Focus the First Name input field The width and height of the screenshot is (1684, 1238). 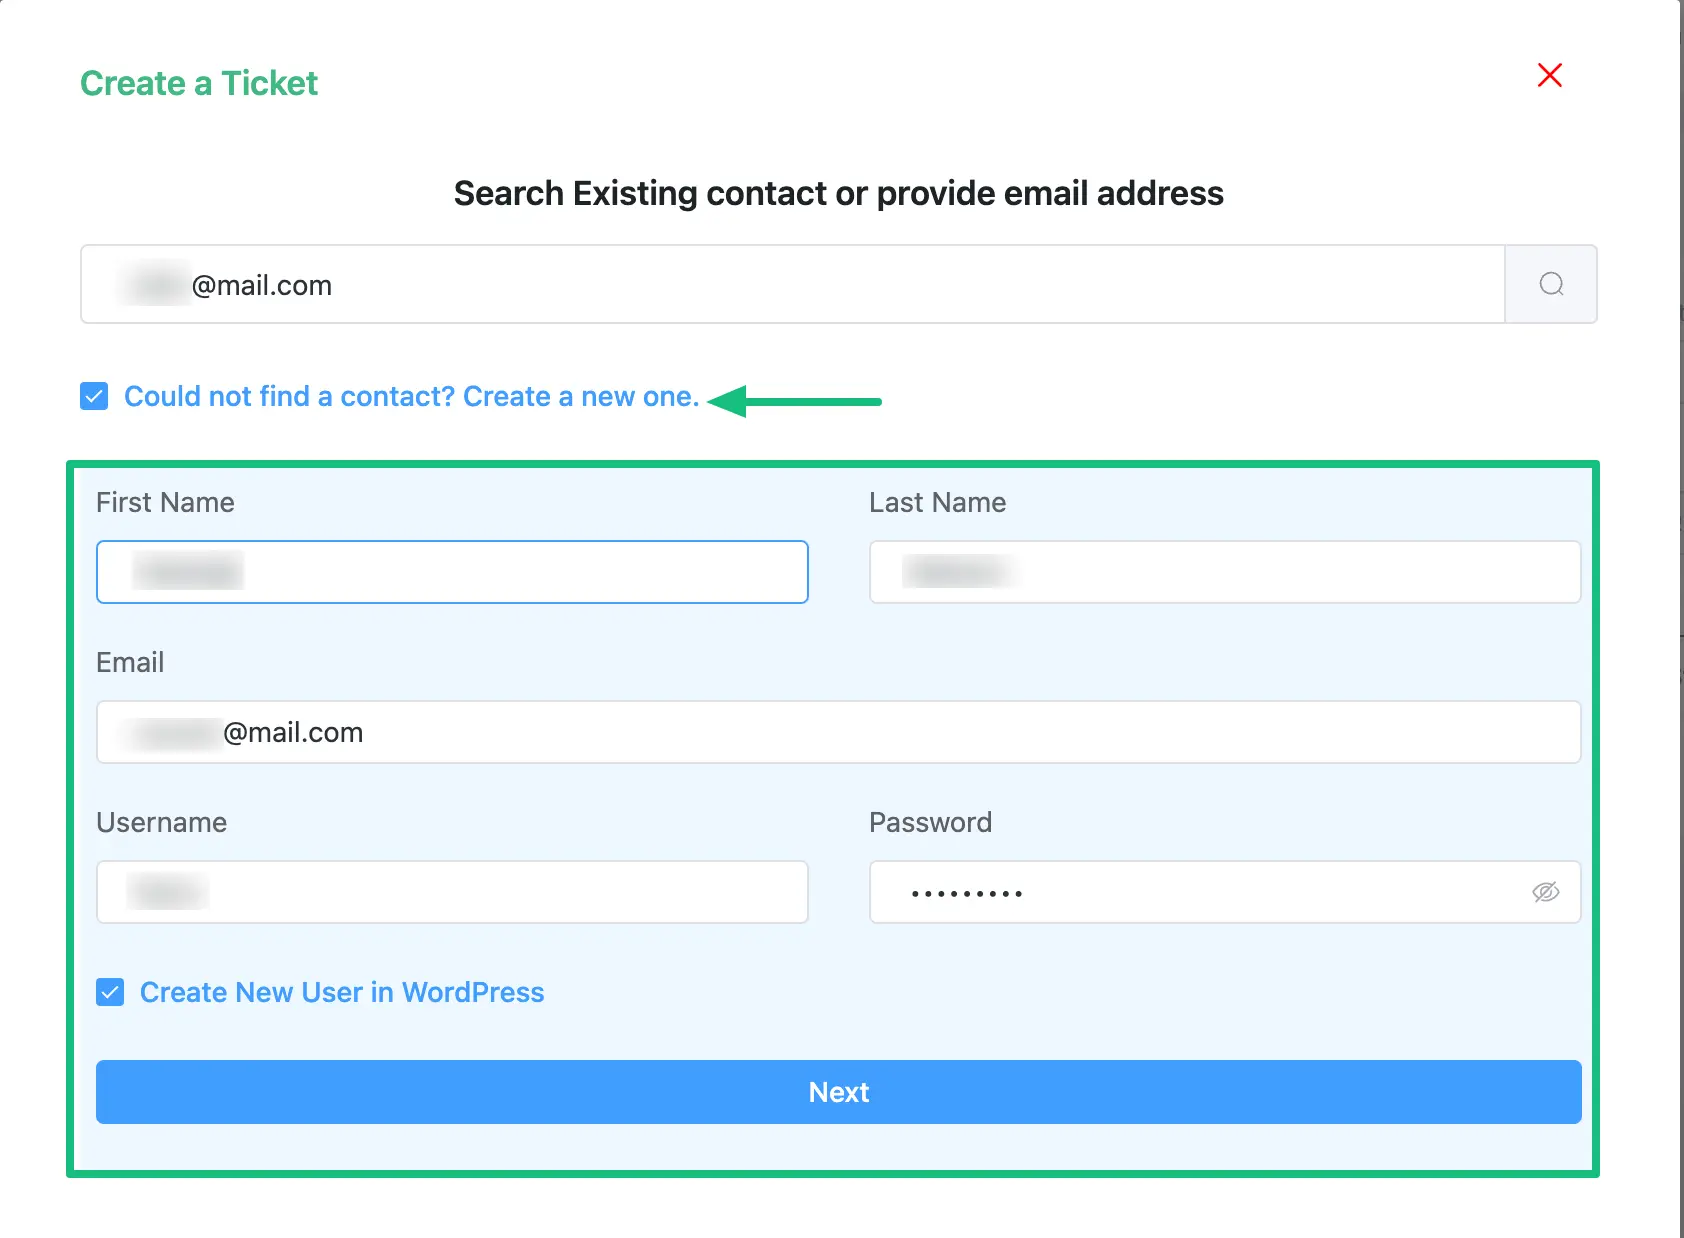(x=452, y=572)
